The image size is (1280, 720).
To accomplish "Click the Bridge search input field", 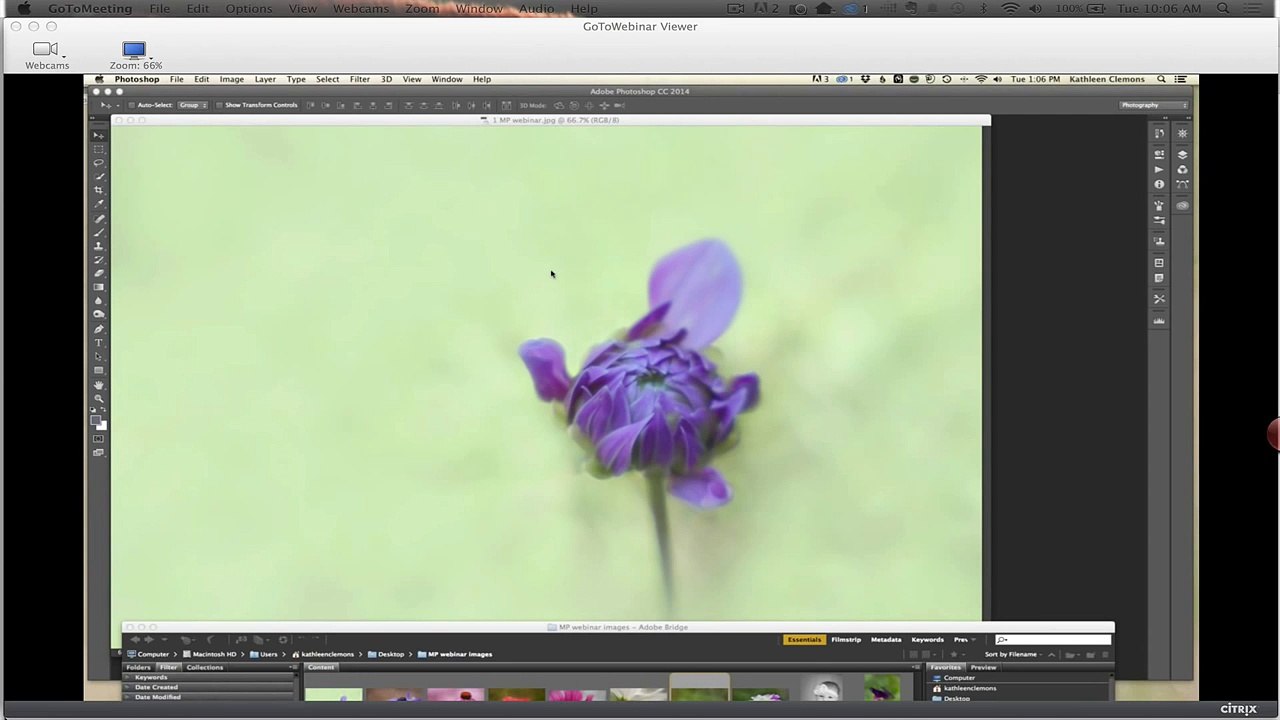I will tap(1053, 639).
